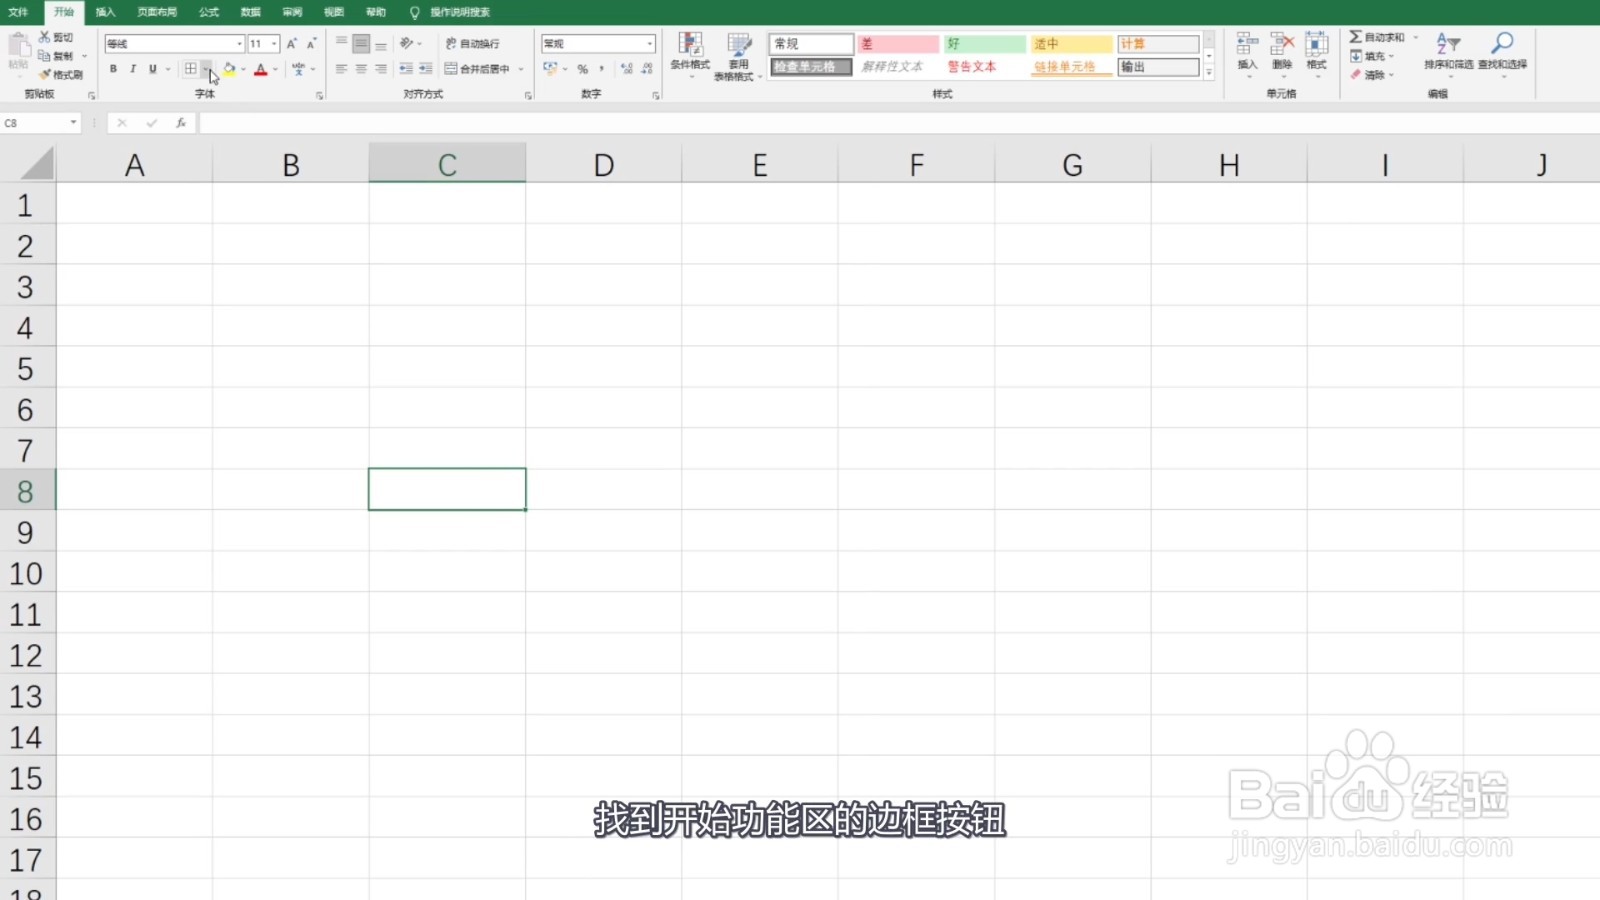Switch to the Review (审阅) tab
This screenshot has height=900, width=1600.
[x=292, y=12]
